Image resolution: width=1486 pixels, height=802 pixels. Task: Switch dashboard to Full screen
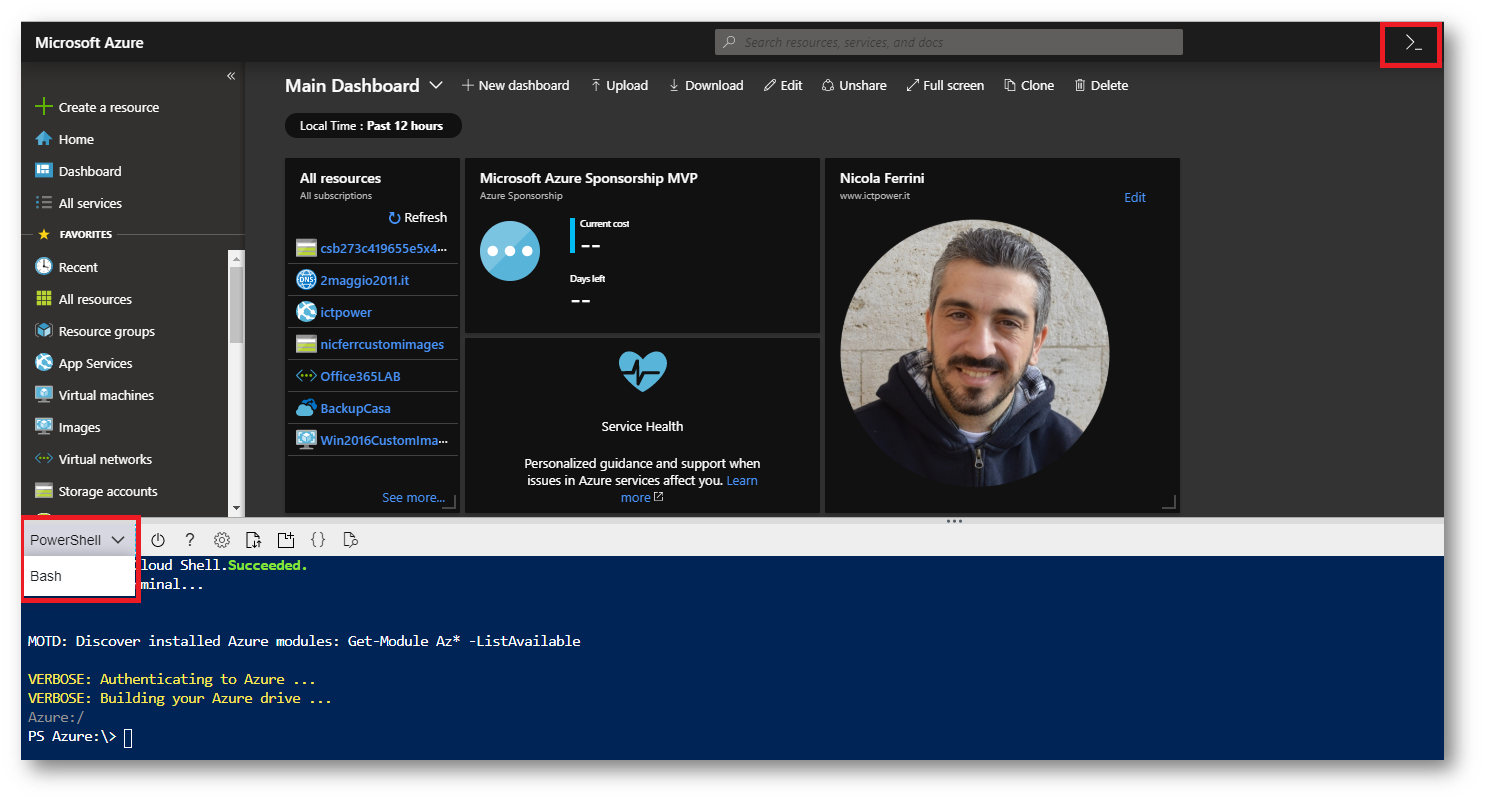(x=945, y=85)
